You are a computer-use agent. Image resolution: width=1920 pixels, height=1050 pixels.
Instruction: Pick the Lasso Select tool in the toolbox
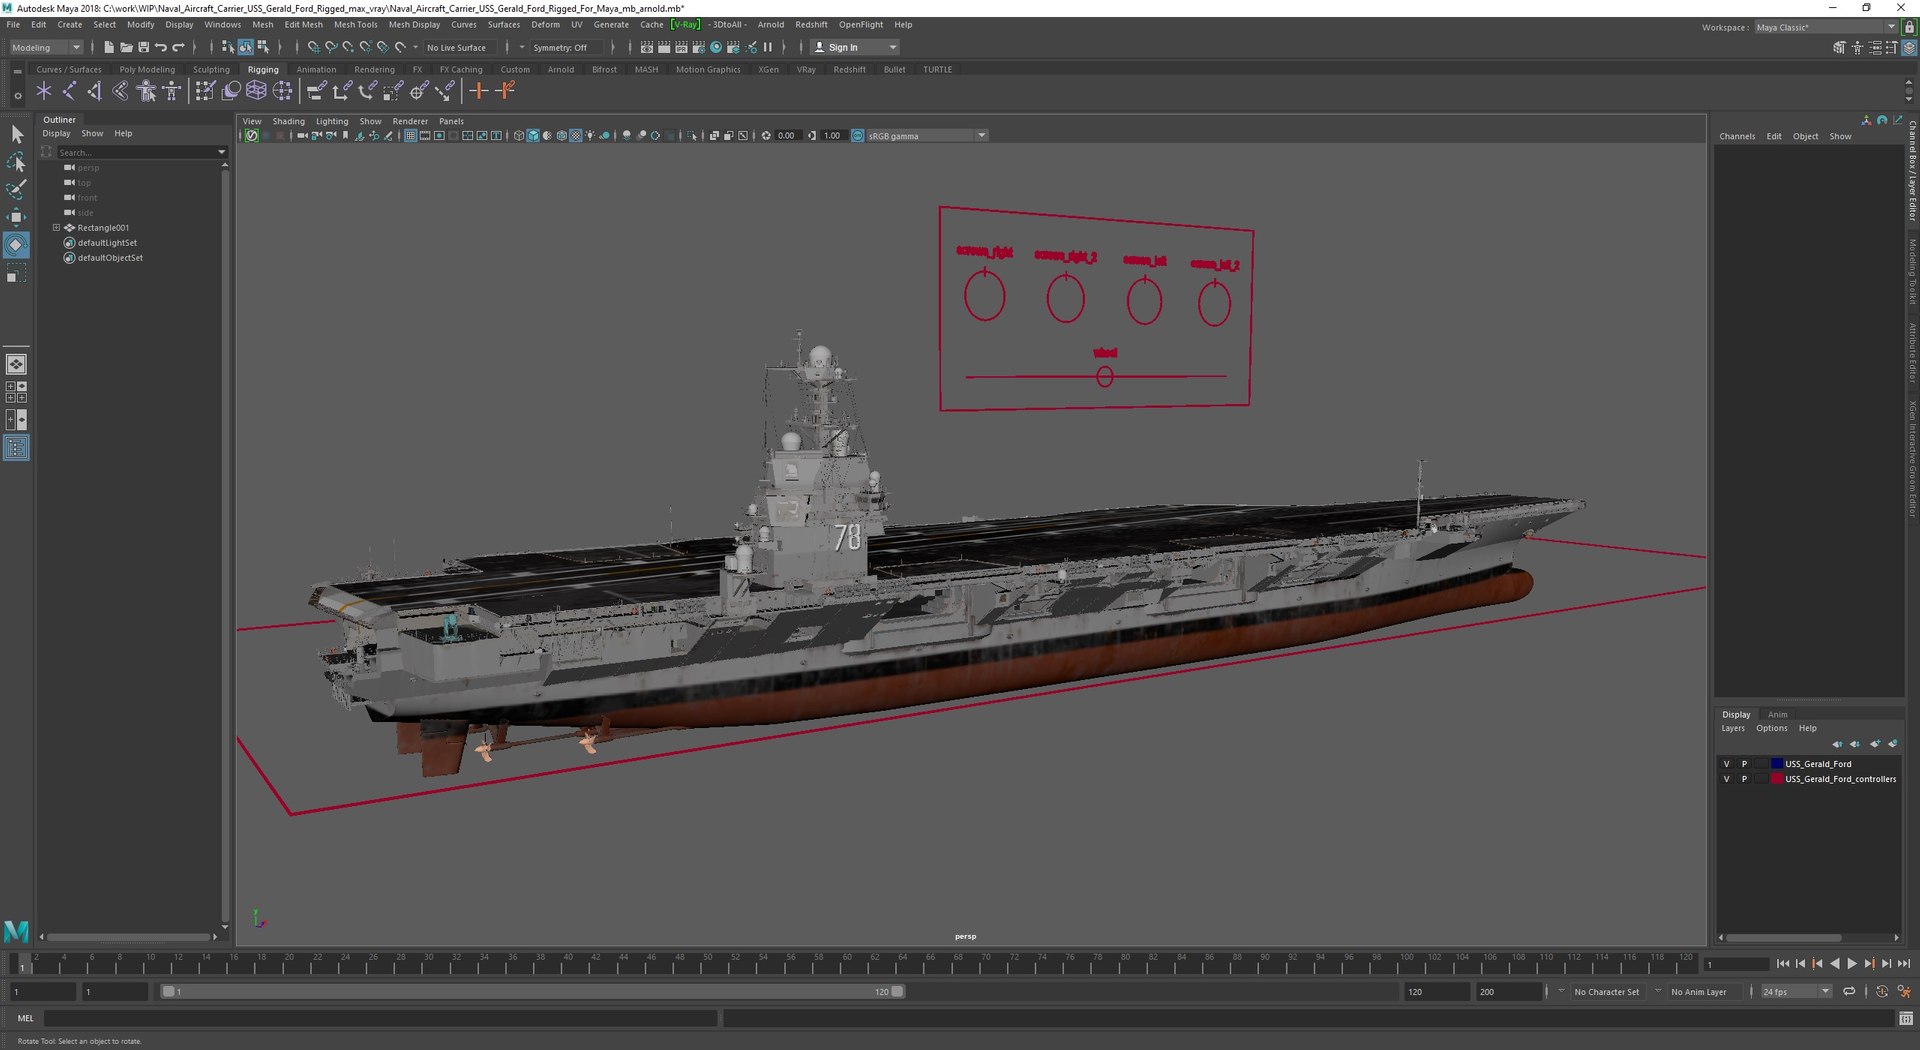coord(16,162)
